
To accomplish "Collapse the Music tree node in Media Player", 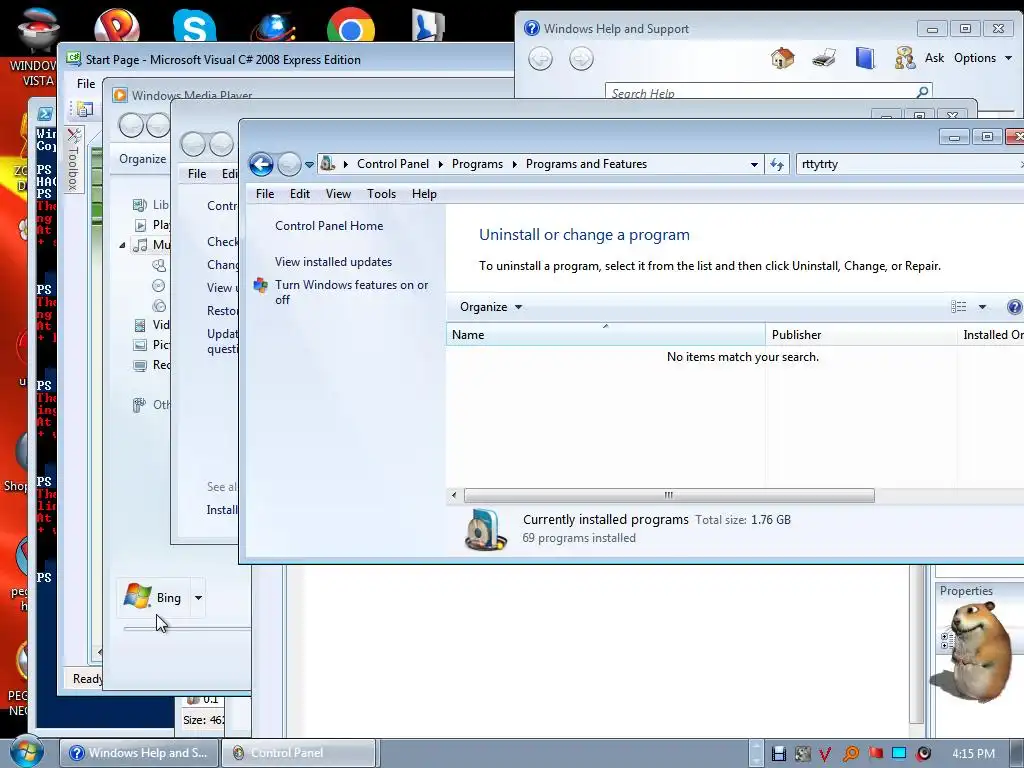I will [x=122, y=246].
